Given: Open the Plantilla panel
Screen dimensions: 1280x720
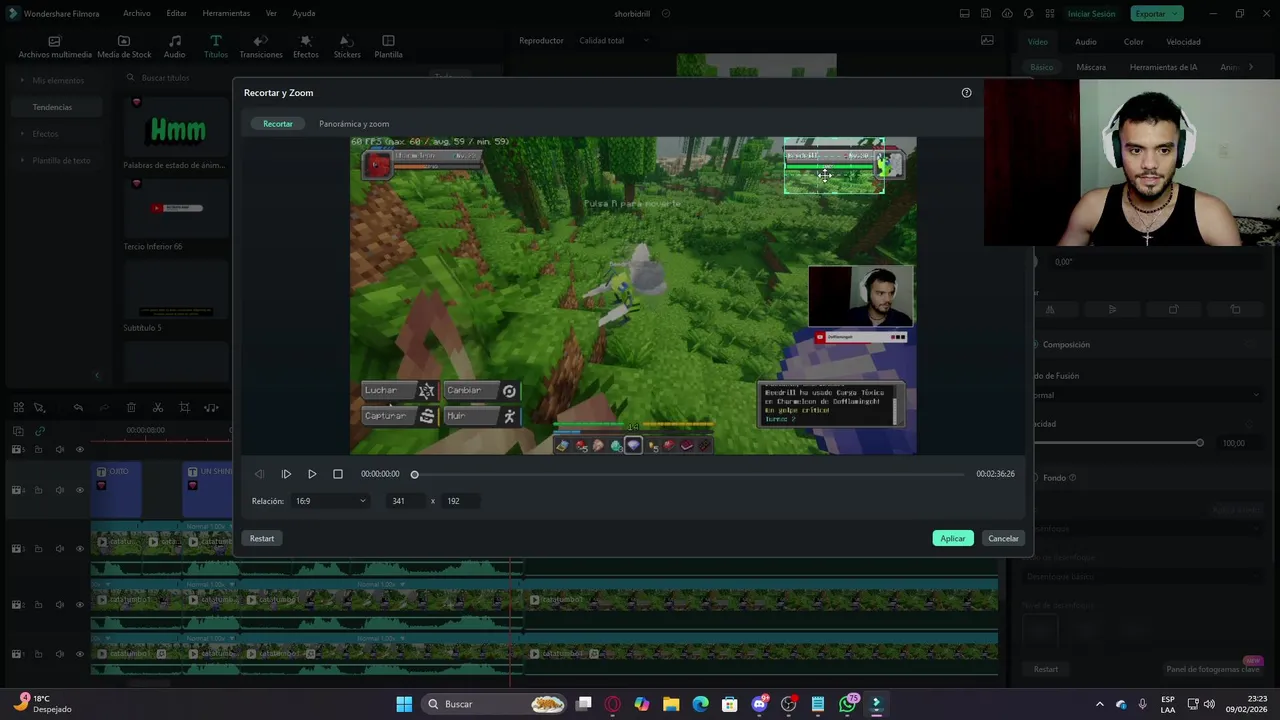Looking at the screenshot, I should click(388, 47).
